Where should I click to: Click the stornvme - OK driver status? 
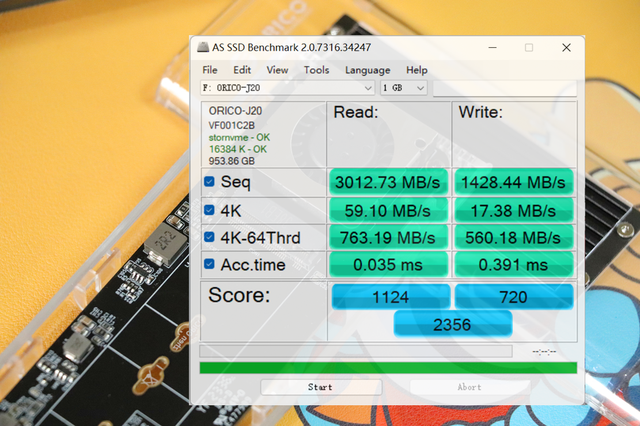[239, 138]
